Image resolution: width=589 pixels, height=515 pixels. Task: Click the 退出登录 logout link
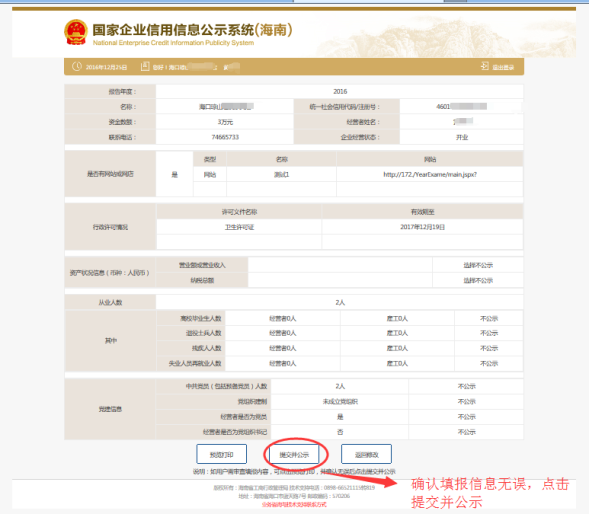click(x=503, y=67)
